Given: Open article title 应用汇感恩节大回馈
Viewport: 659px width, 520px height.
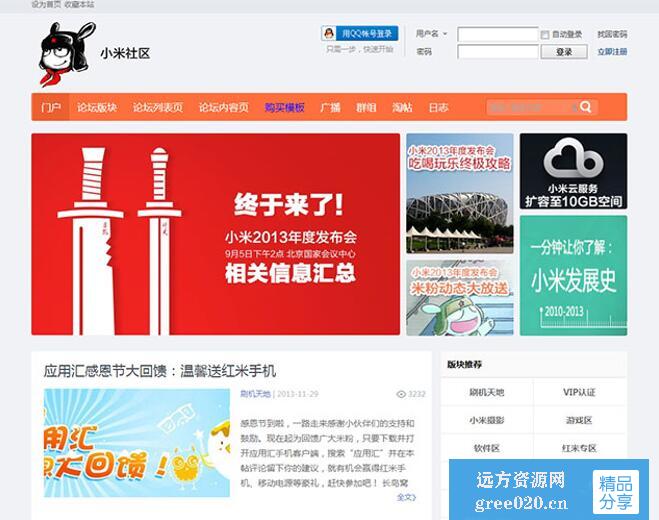Looking at the screenshot, I should pyautogui.click(x=160, y=371).
